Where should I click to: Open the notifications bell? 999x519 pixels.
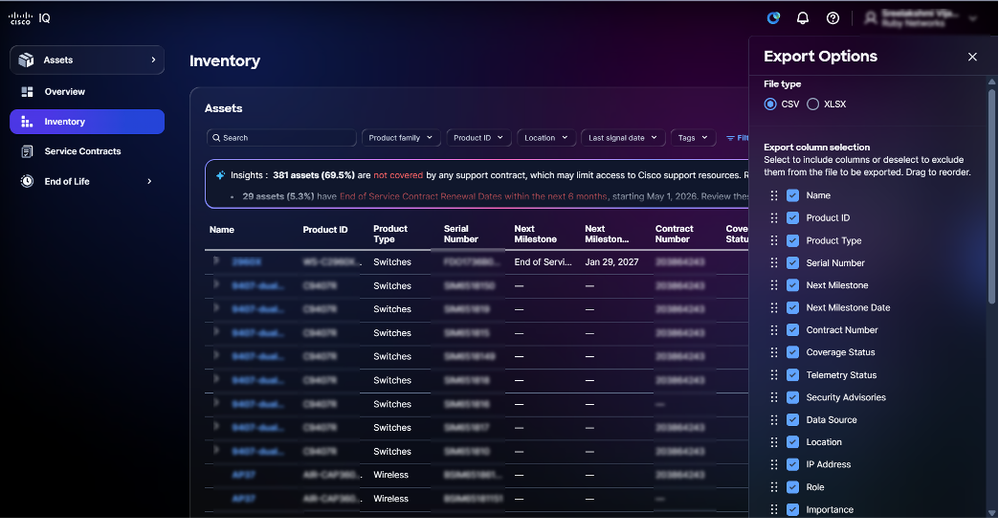(x=803, y=18)
